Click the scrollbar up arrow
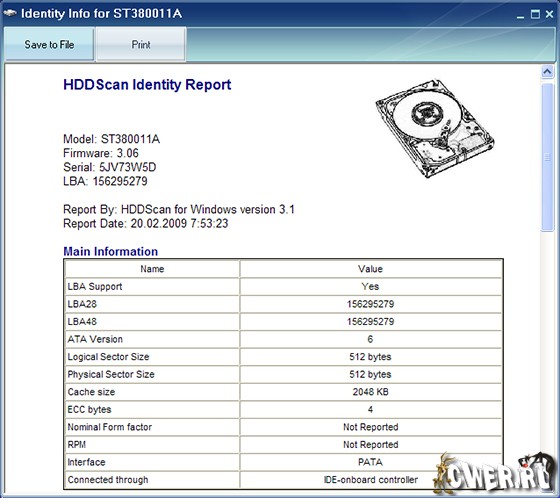The height and width of the screenshot is (498, 560). coord(547,72)
